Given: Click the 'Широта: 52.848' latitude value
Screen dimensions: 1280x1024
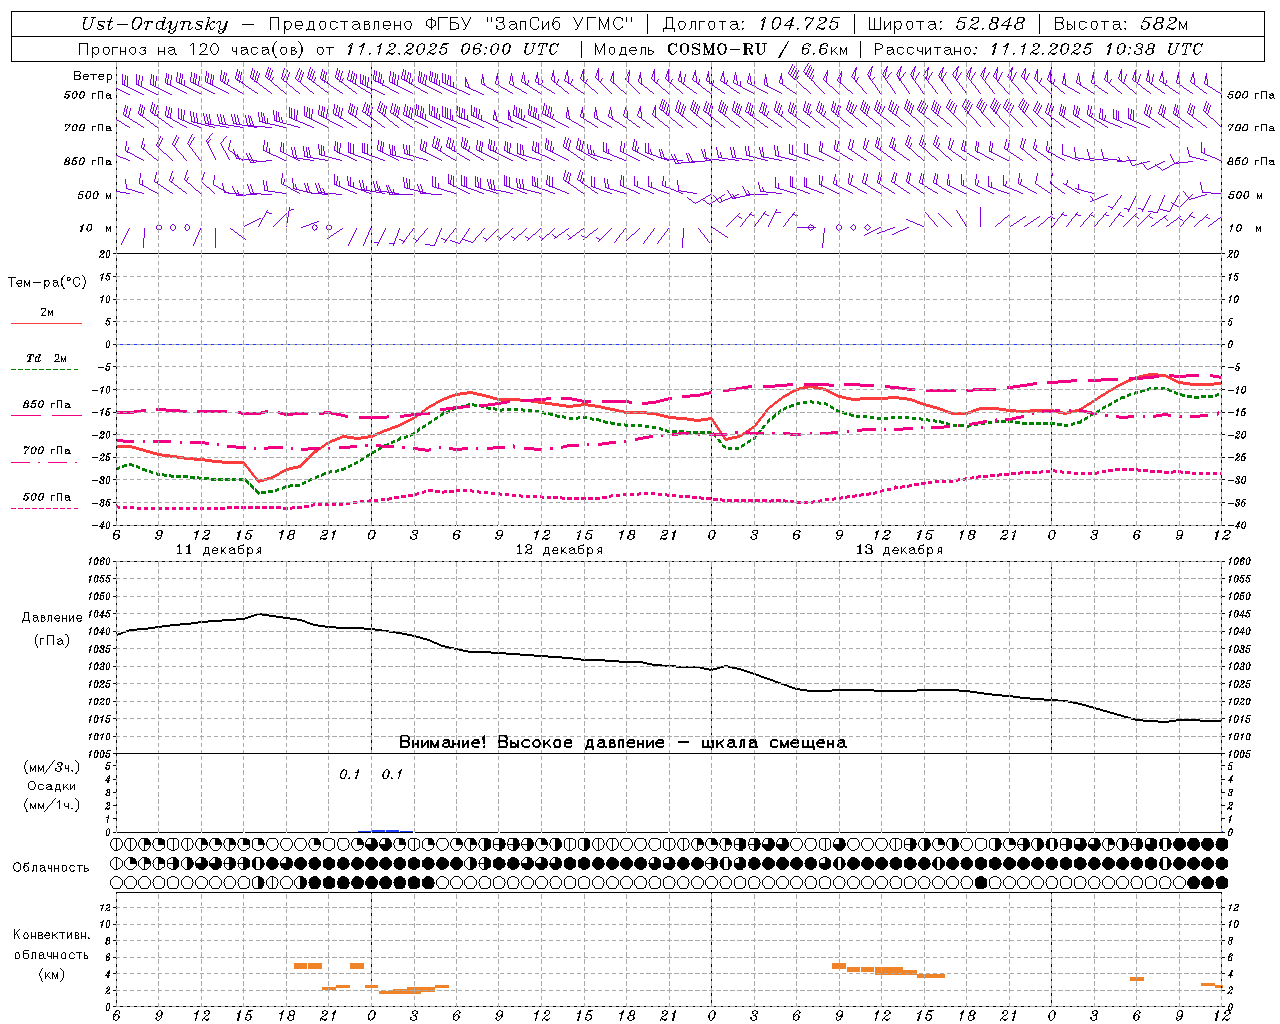Looking at the screenshot, I should (947, 24).
